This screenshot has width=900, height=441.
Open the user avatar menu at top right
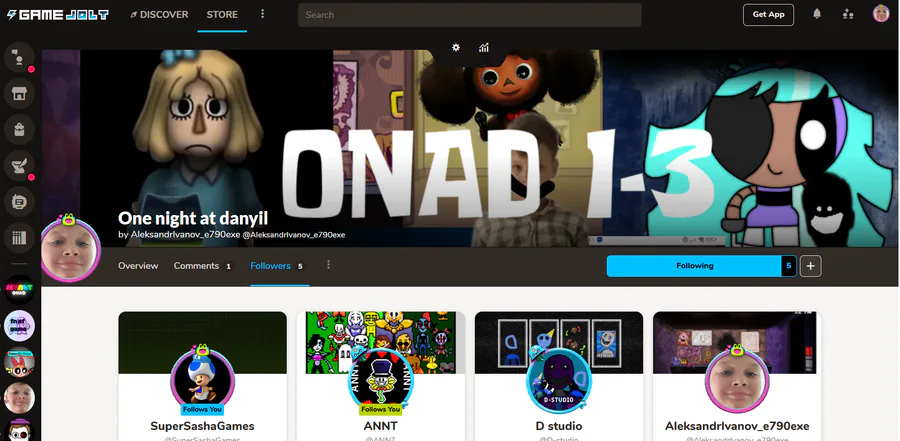(880, 14)
